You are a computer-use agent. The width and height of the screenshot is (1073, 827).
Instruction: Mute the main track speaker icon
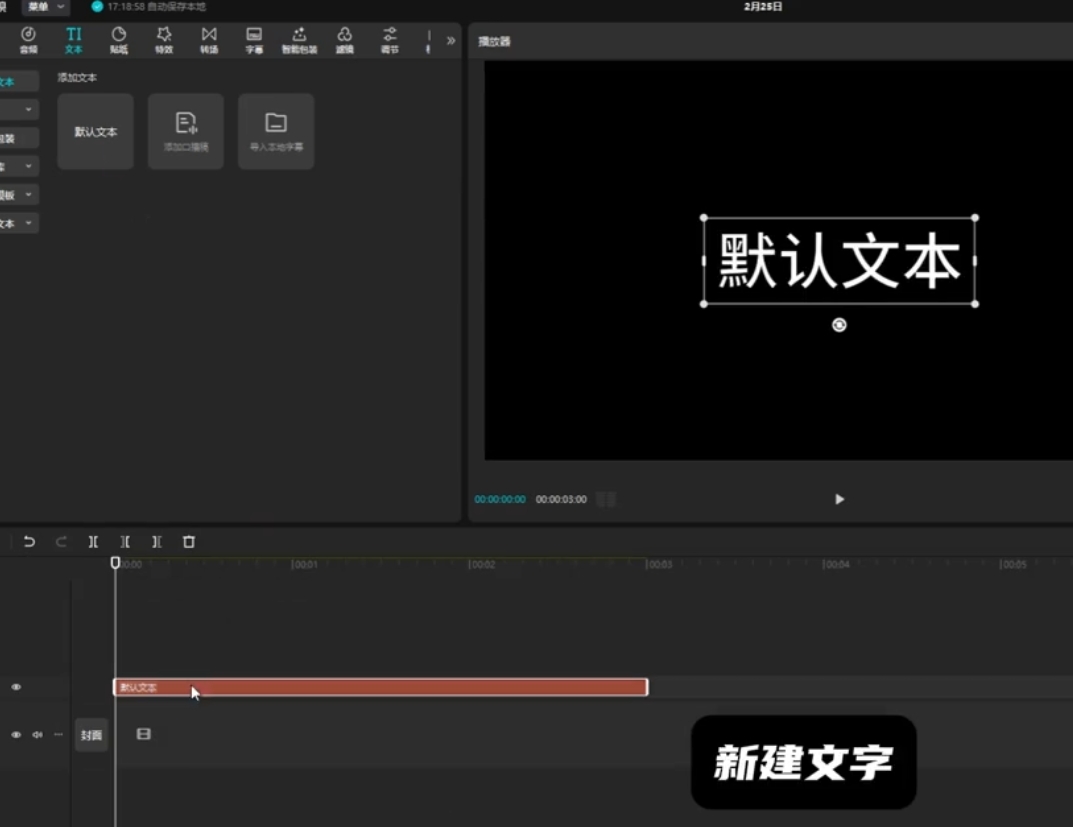(37, 735)
